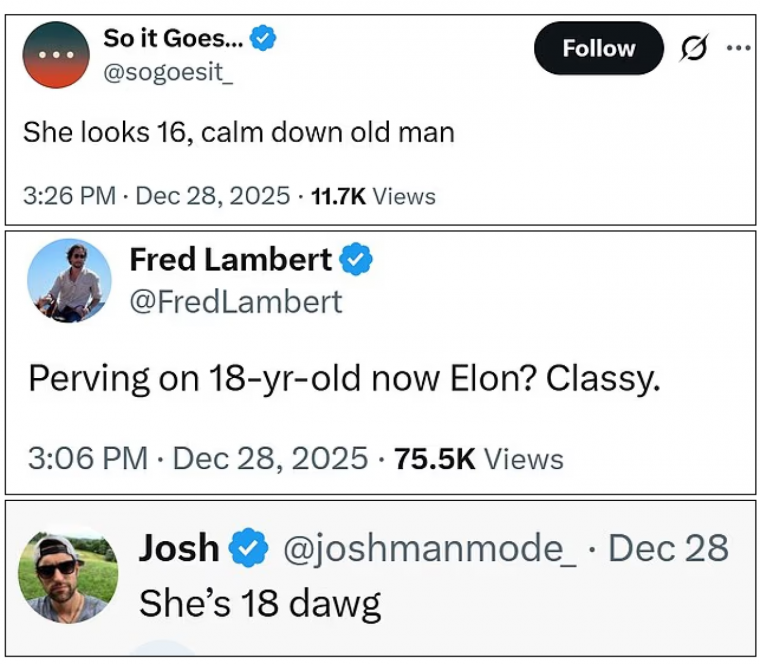The width and height of the screenshot is (760, 664).
Task: View the 75.5K Views analytics
Action: click(x=479, y=459)
